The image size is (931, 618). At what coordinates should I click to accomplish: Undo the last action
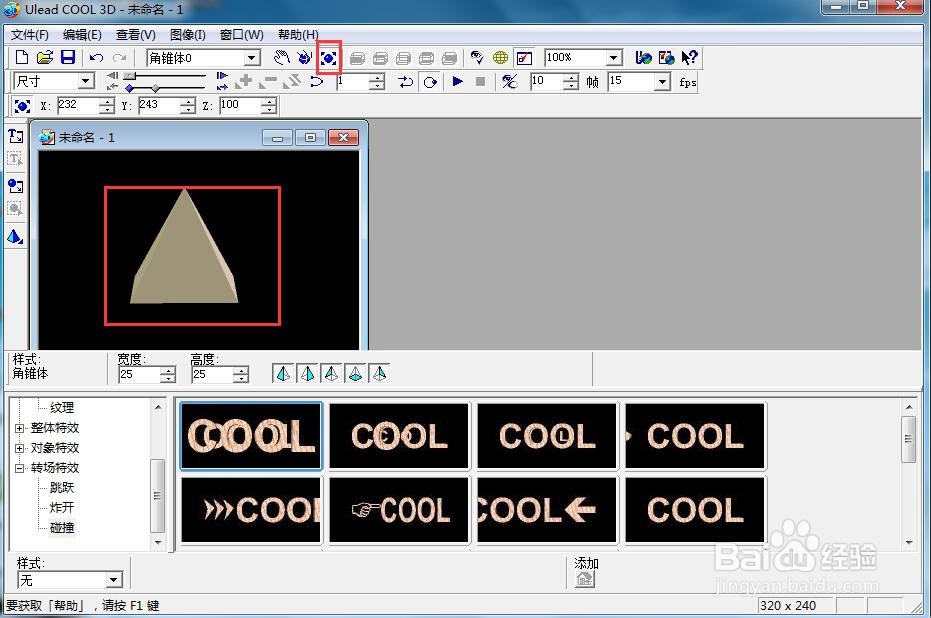96,58
